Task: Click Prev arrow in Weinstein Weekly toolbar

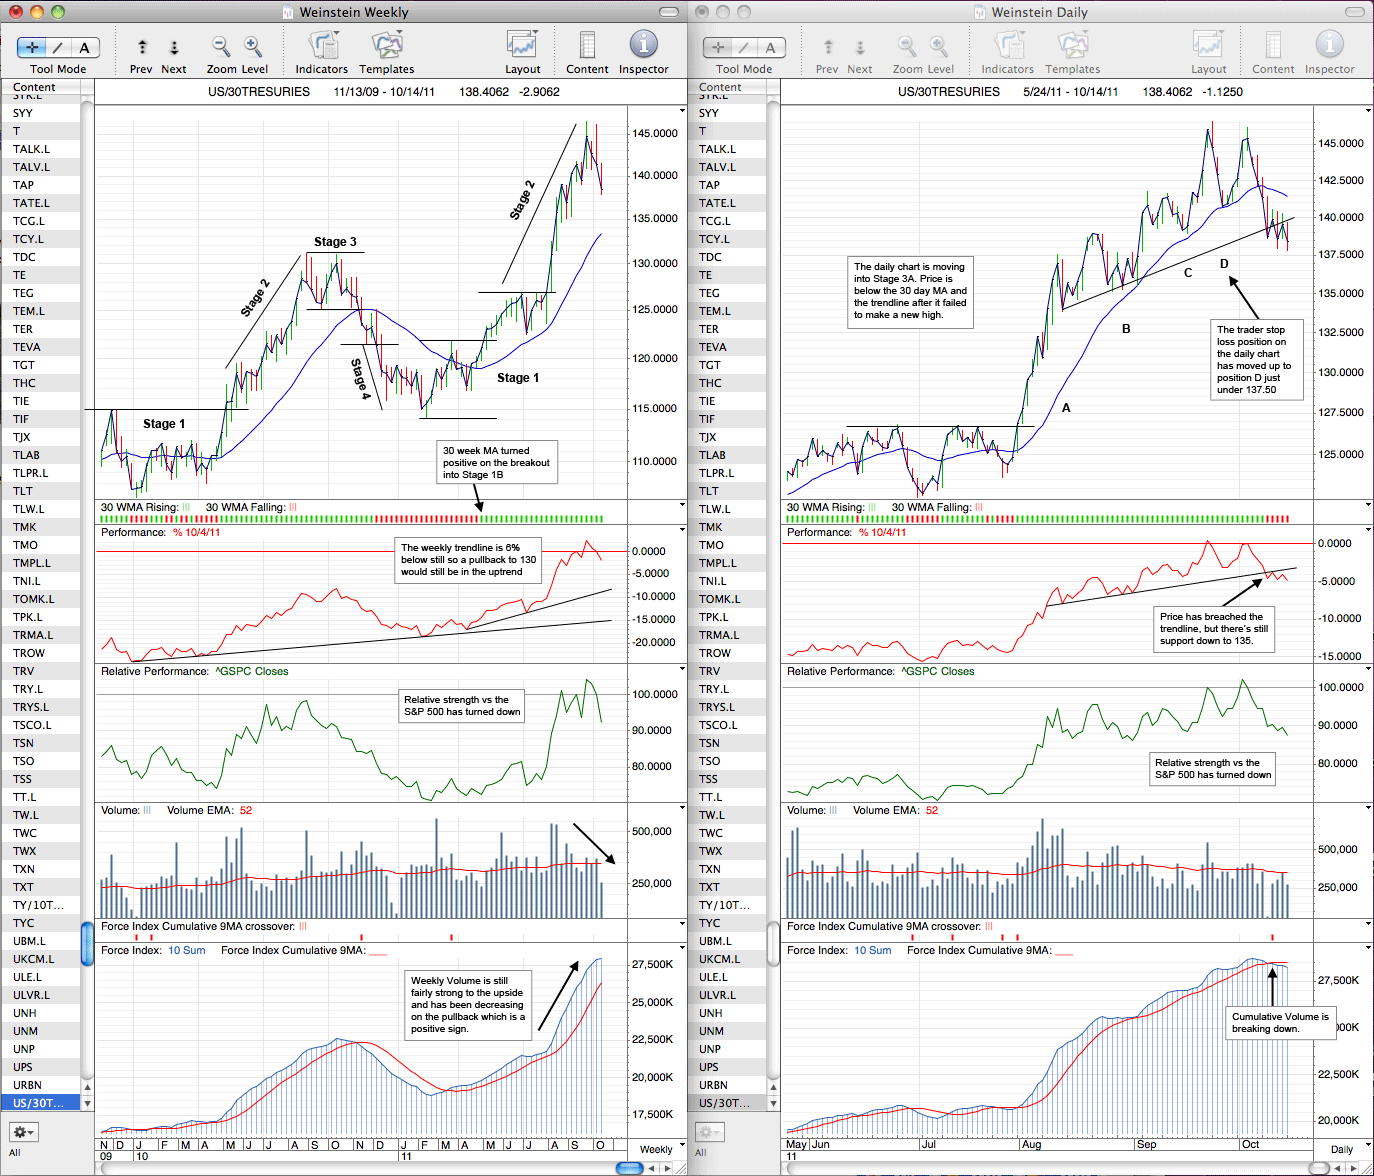Action: pos(141,47)
